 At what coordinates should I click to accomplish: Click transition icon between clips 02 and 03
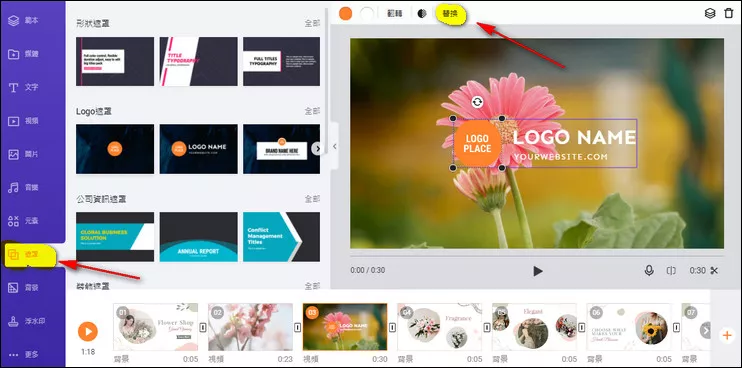(298, 327)
